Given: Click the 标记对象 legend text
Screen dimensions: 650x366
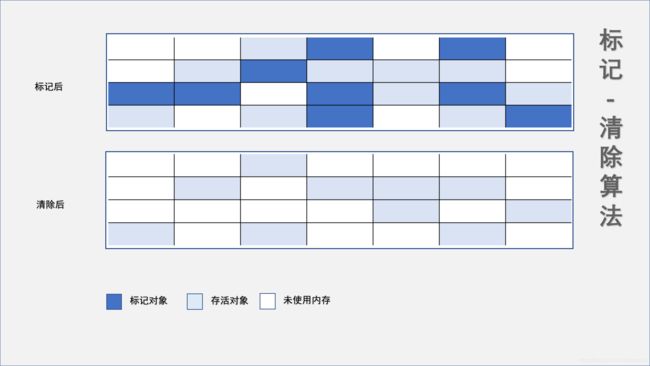Looking at the screenshot, I should [148, 301].
